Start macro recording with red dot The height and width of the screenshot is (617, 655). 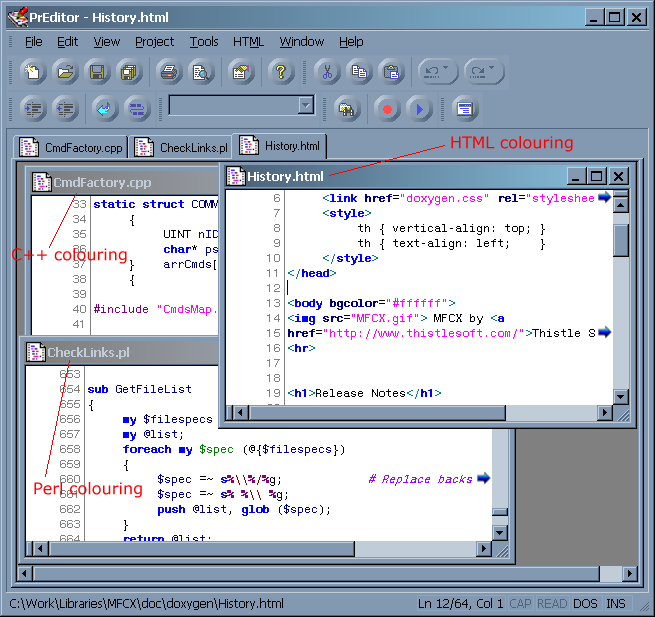[387, 109]
